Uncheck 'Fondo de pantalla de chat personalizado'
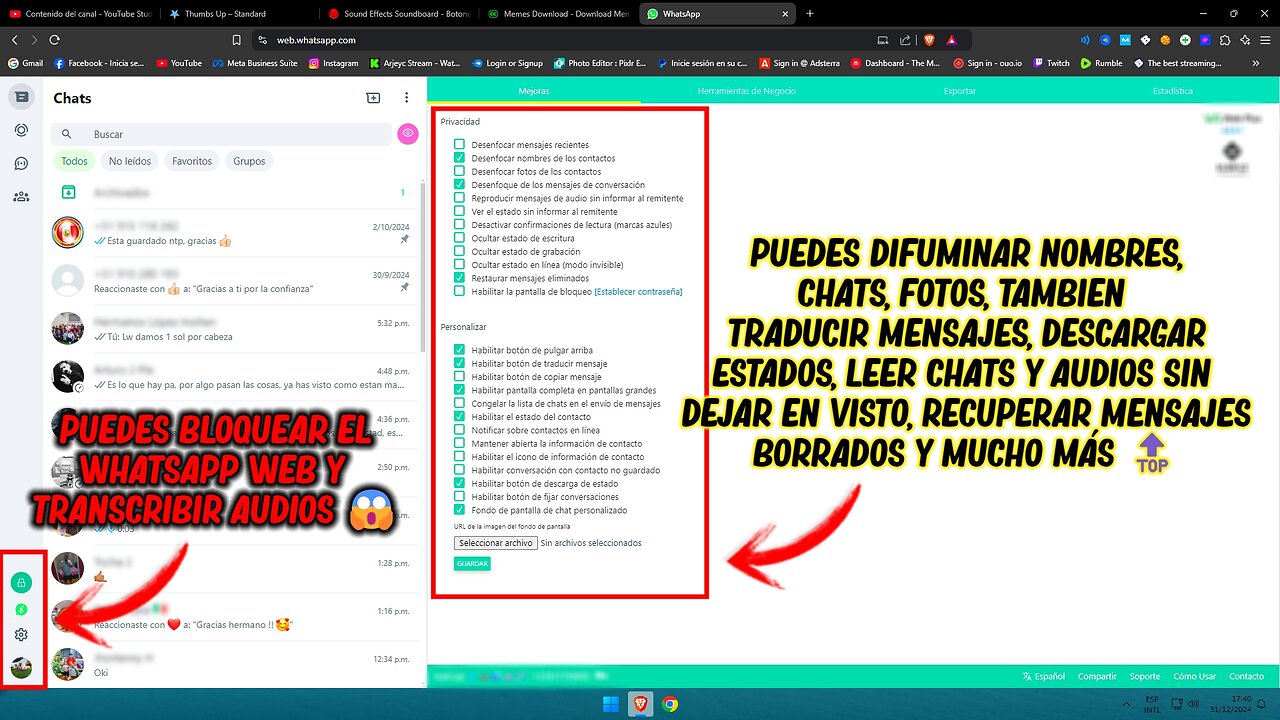Screen dimensions: 1280x720 459,510
